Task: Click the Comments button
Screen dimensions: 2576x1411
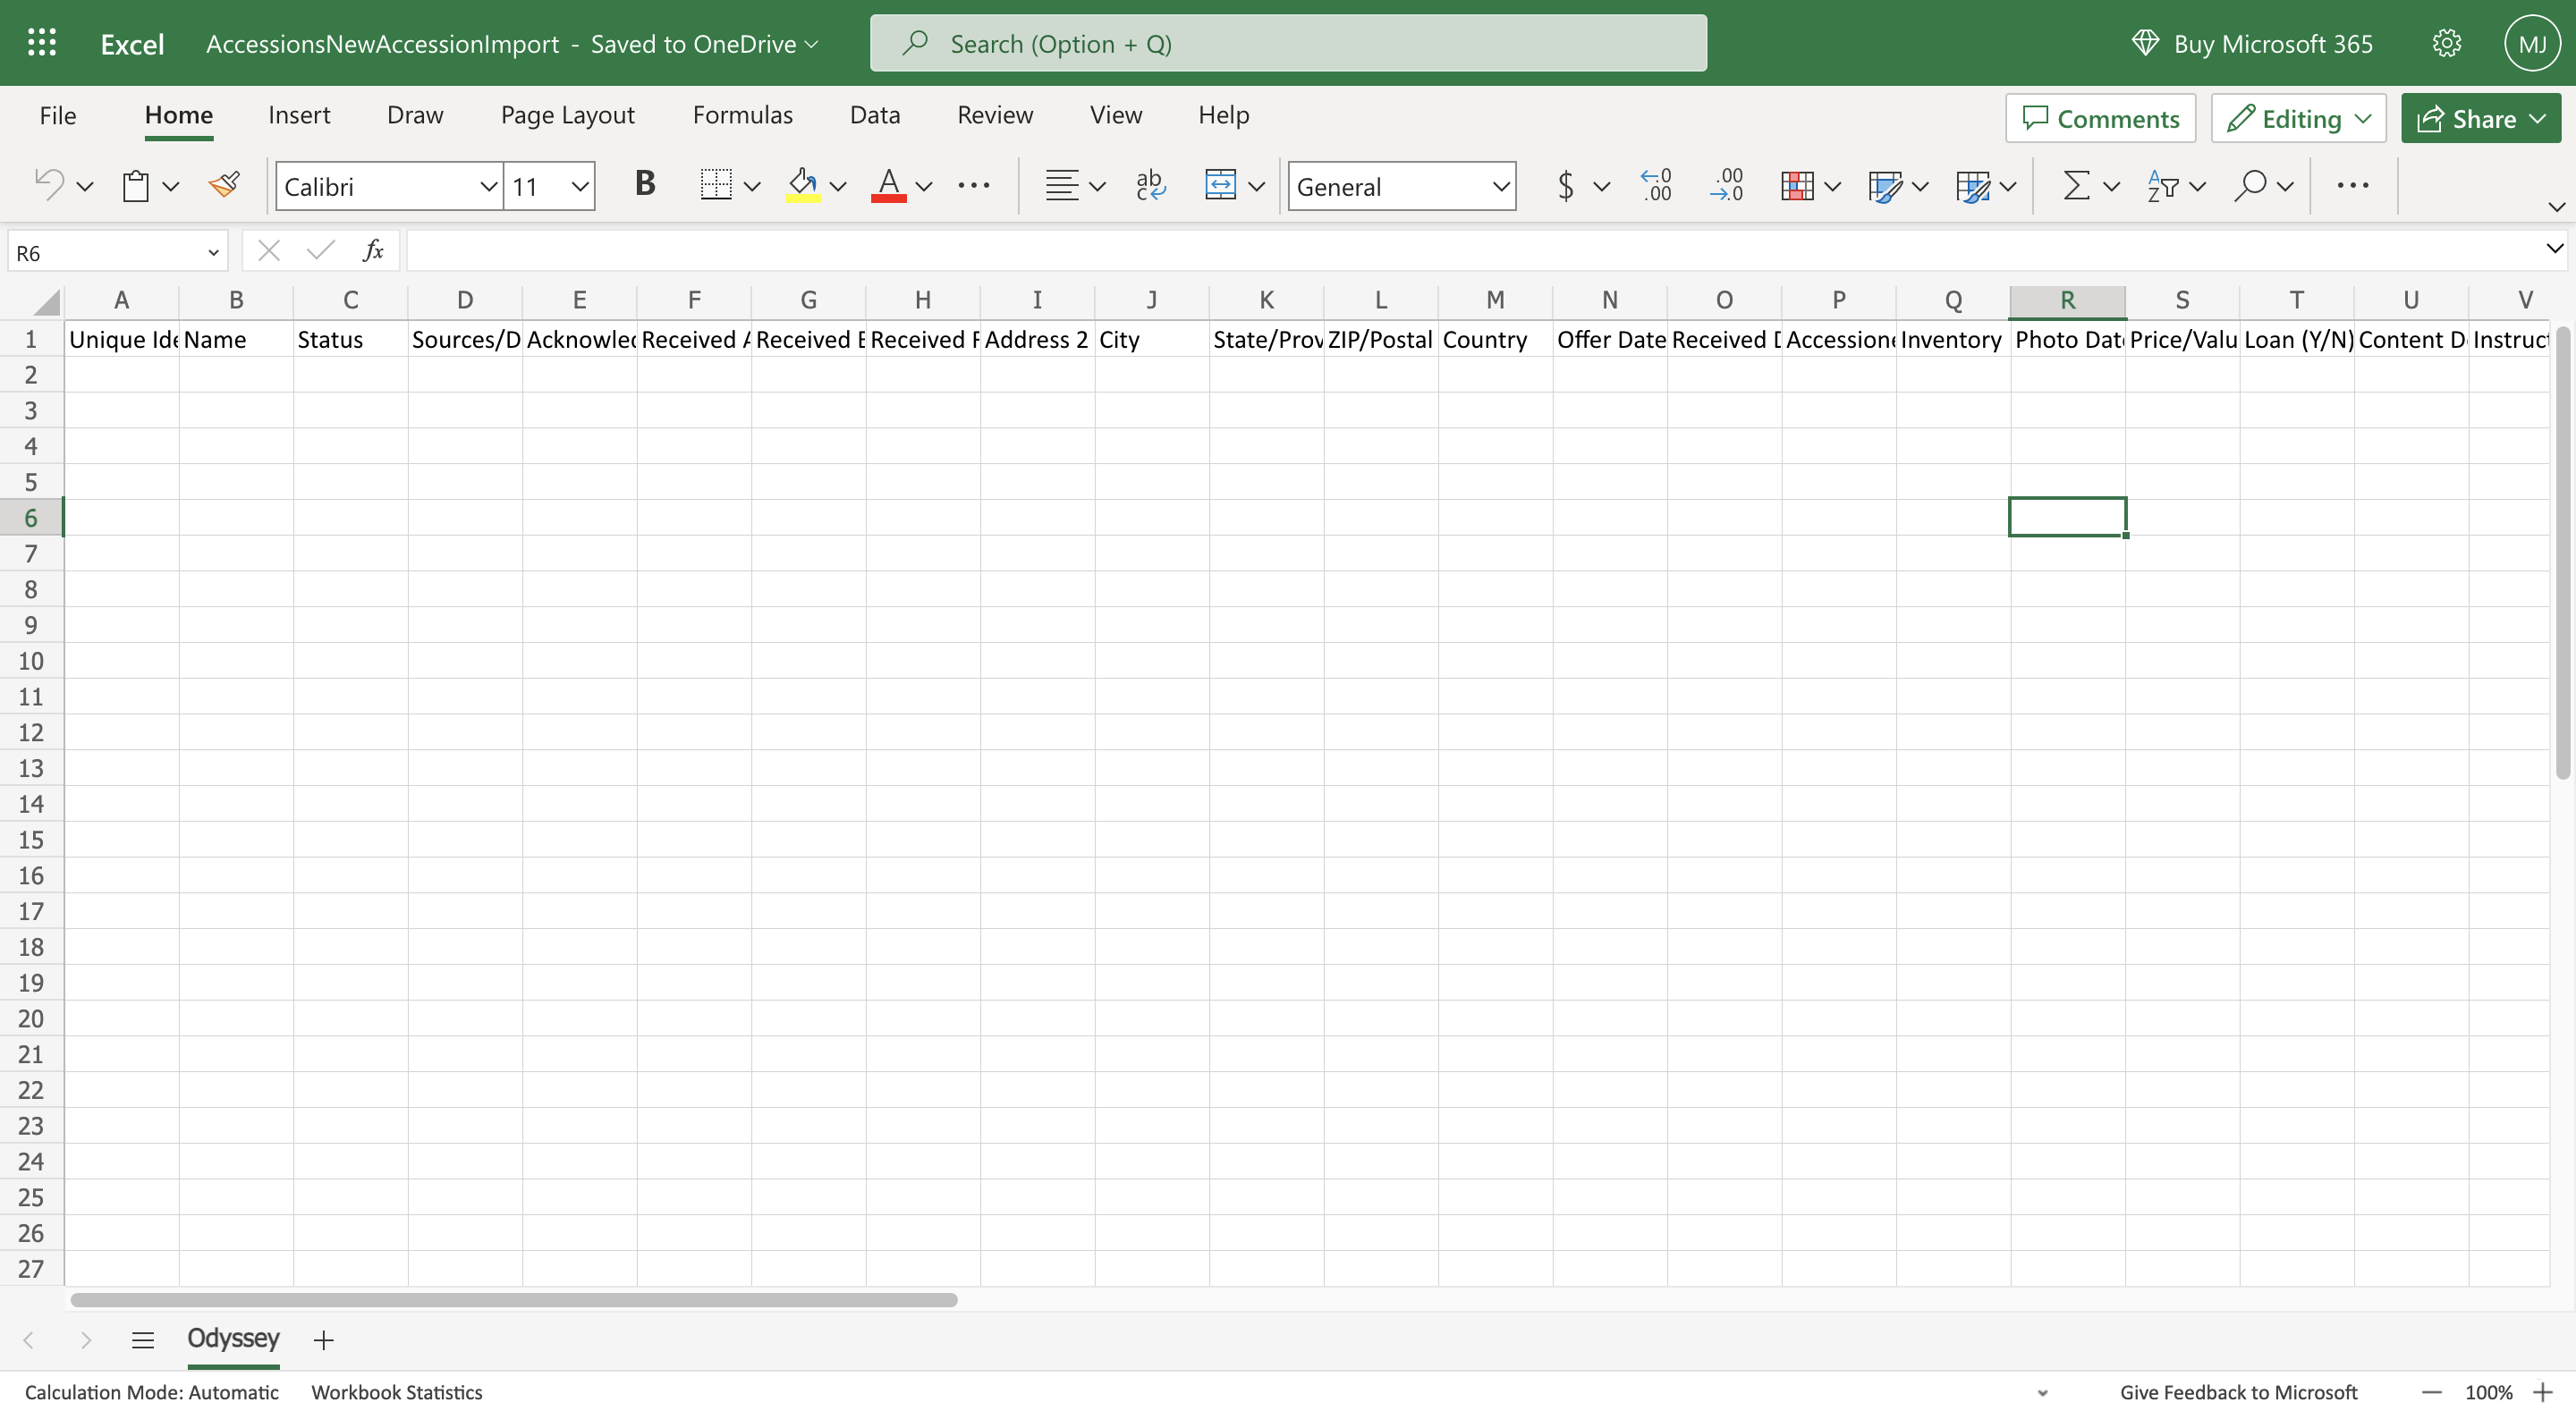Action: point(2100,119)
